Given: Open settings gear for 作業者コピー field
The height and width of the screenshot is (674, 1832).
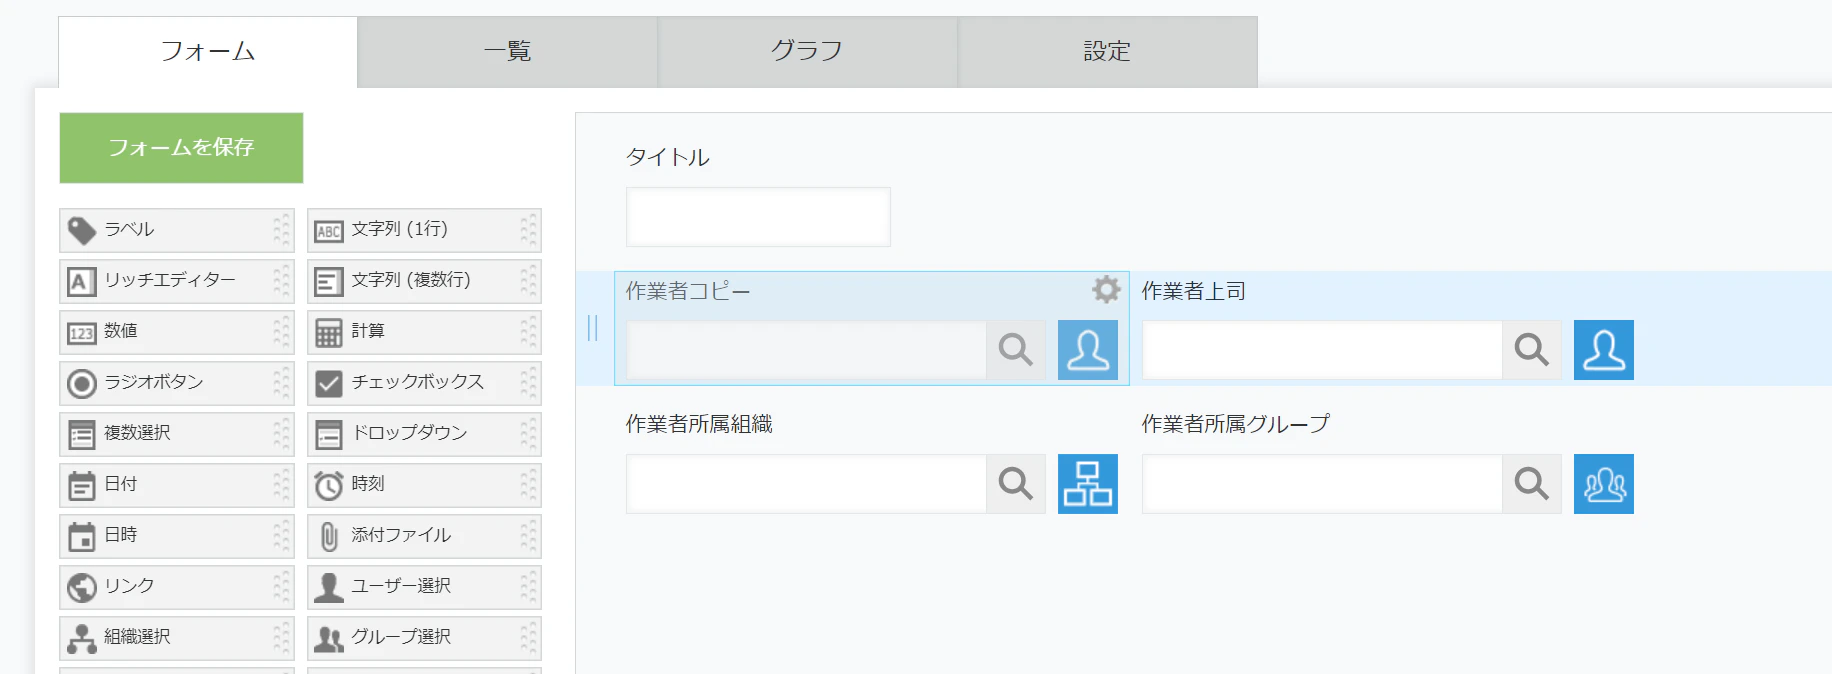Looking at the screenshot, I should pyautogui.click(x=1106, y=290).
